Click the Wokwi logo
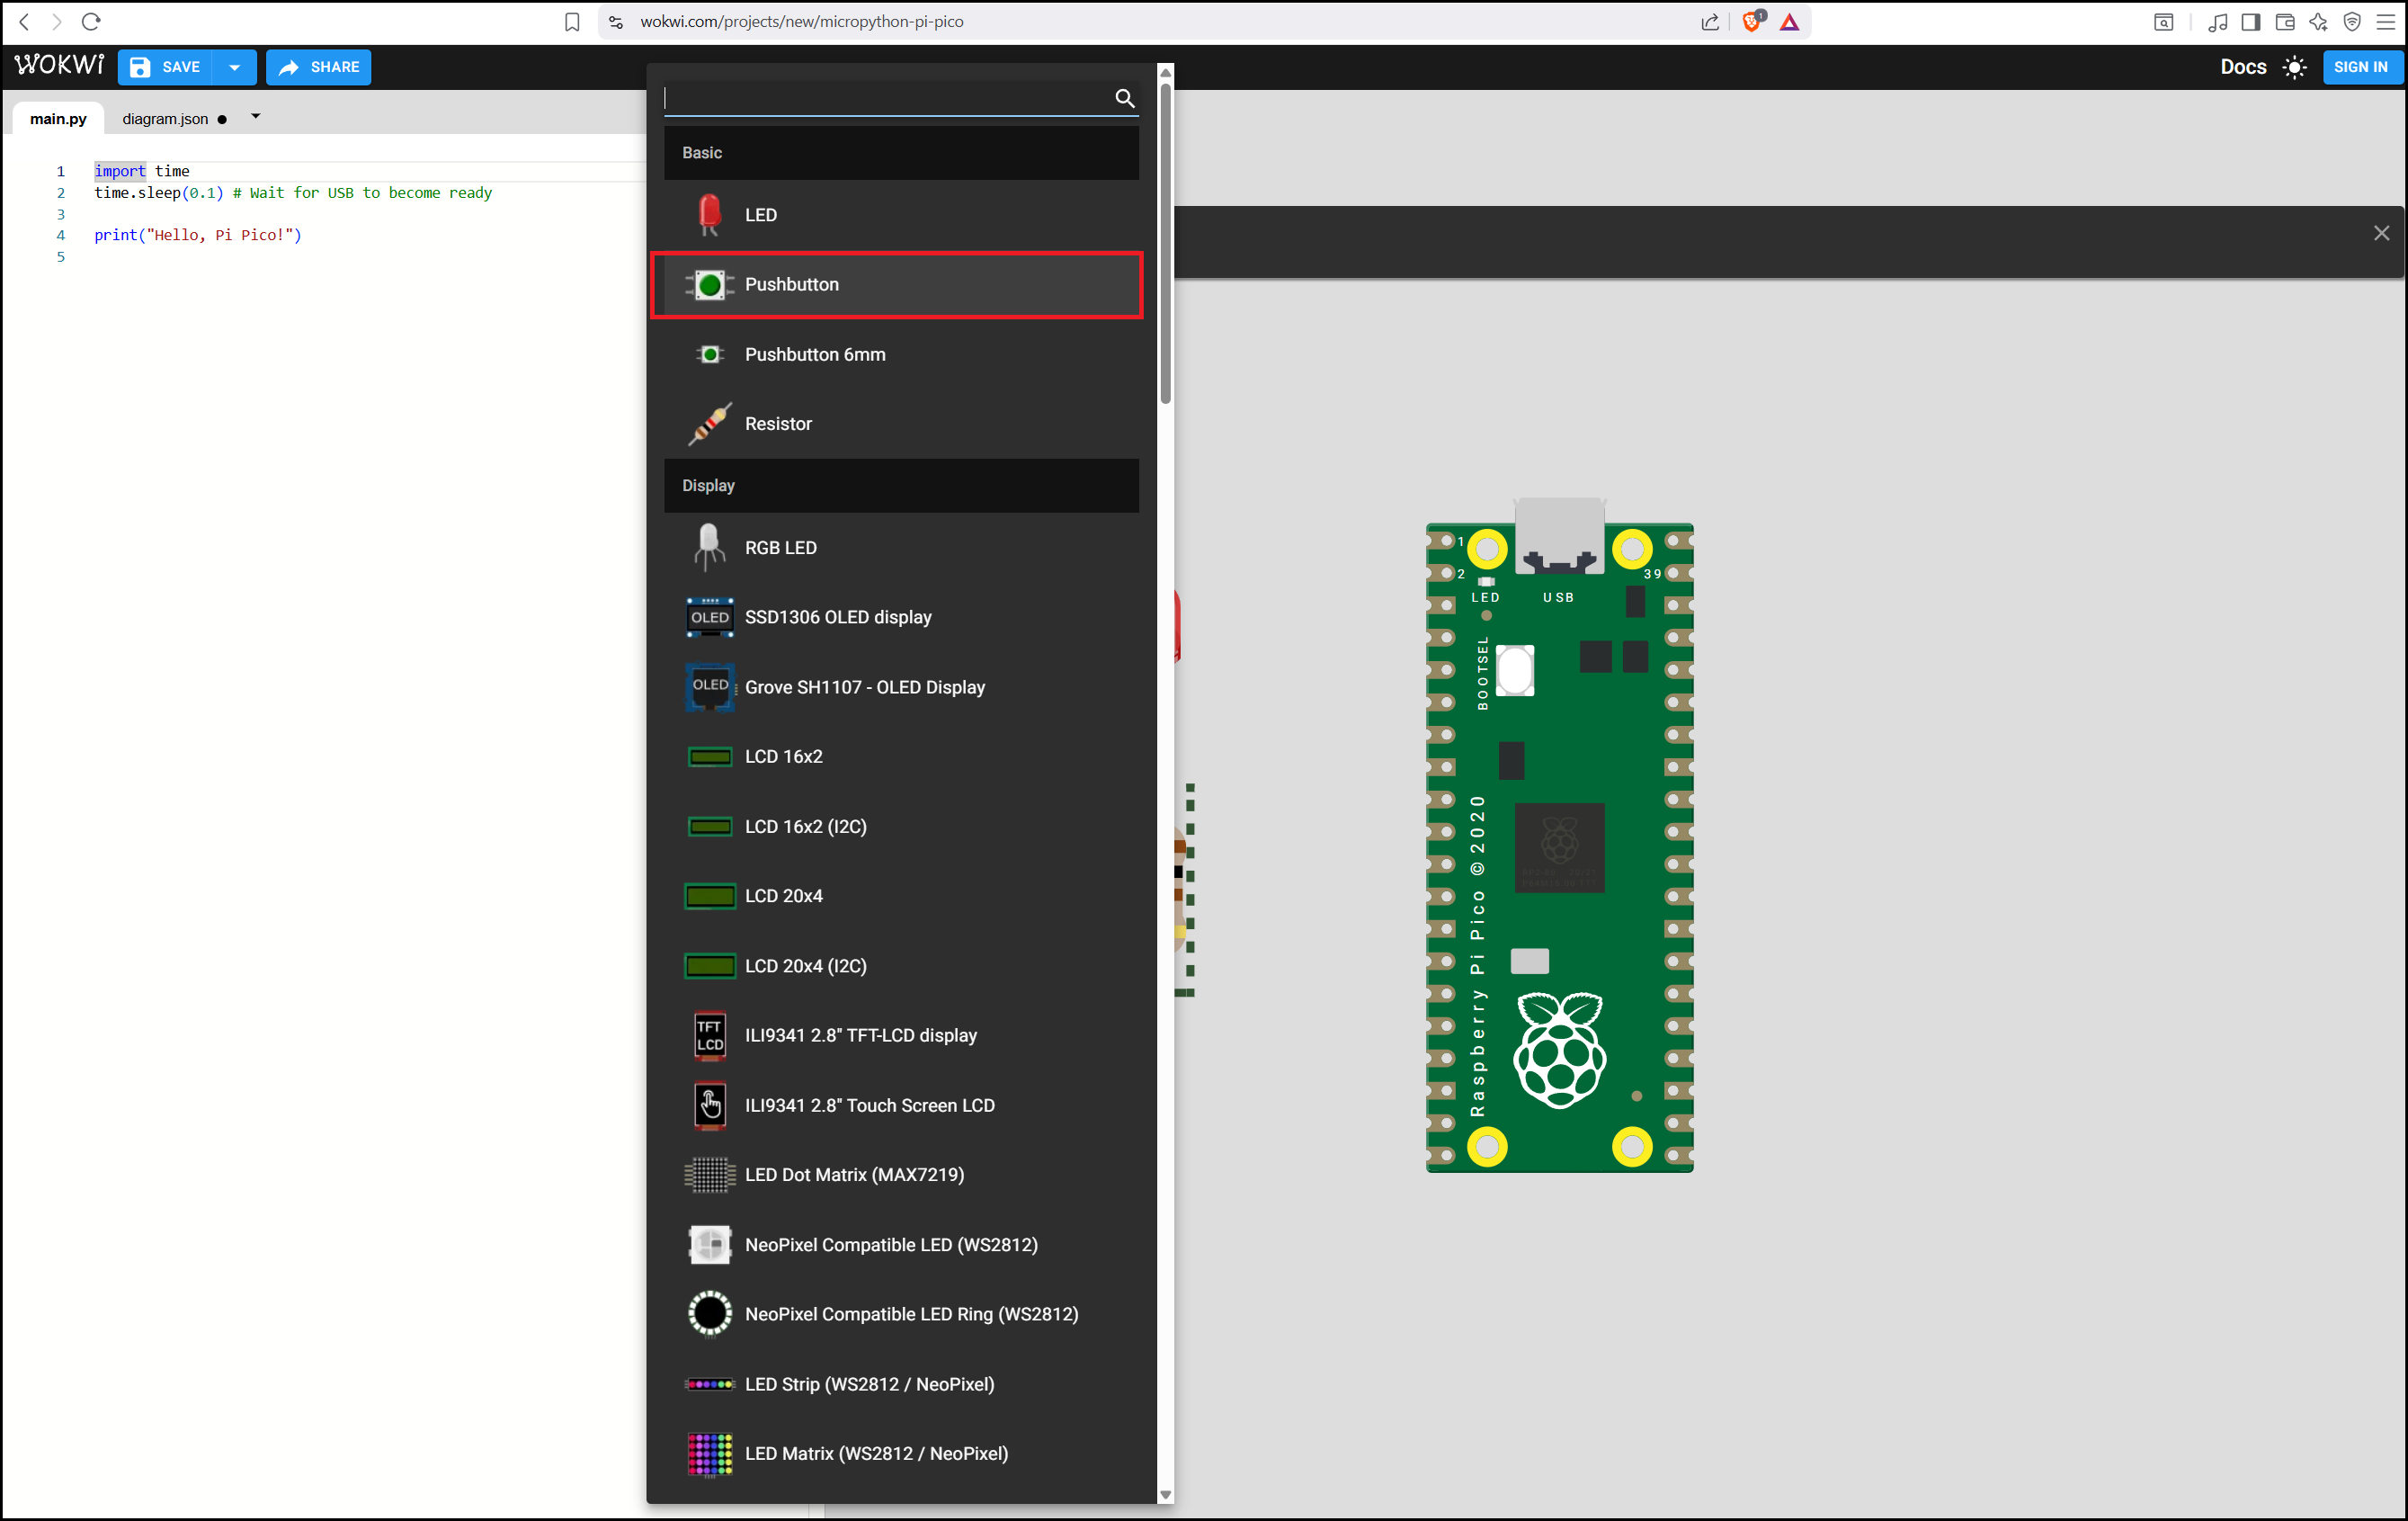Screen dimensions: 2408x1521 (59, 66)
